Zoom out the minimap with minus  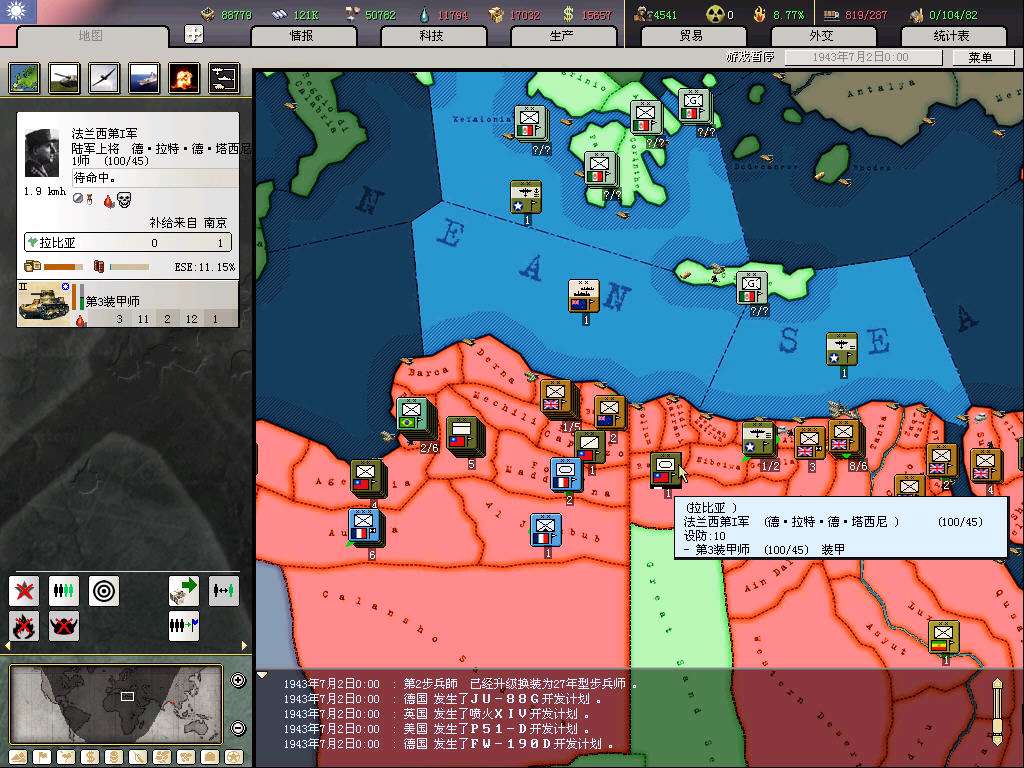coord(238,728)
